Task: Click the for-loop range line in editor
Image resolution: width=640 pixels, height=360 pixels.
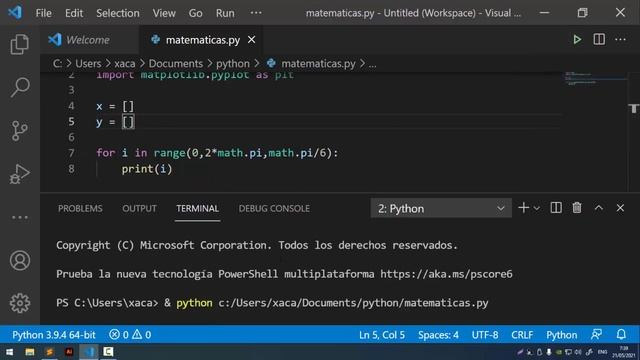Action: tap(217, 153)
